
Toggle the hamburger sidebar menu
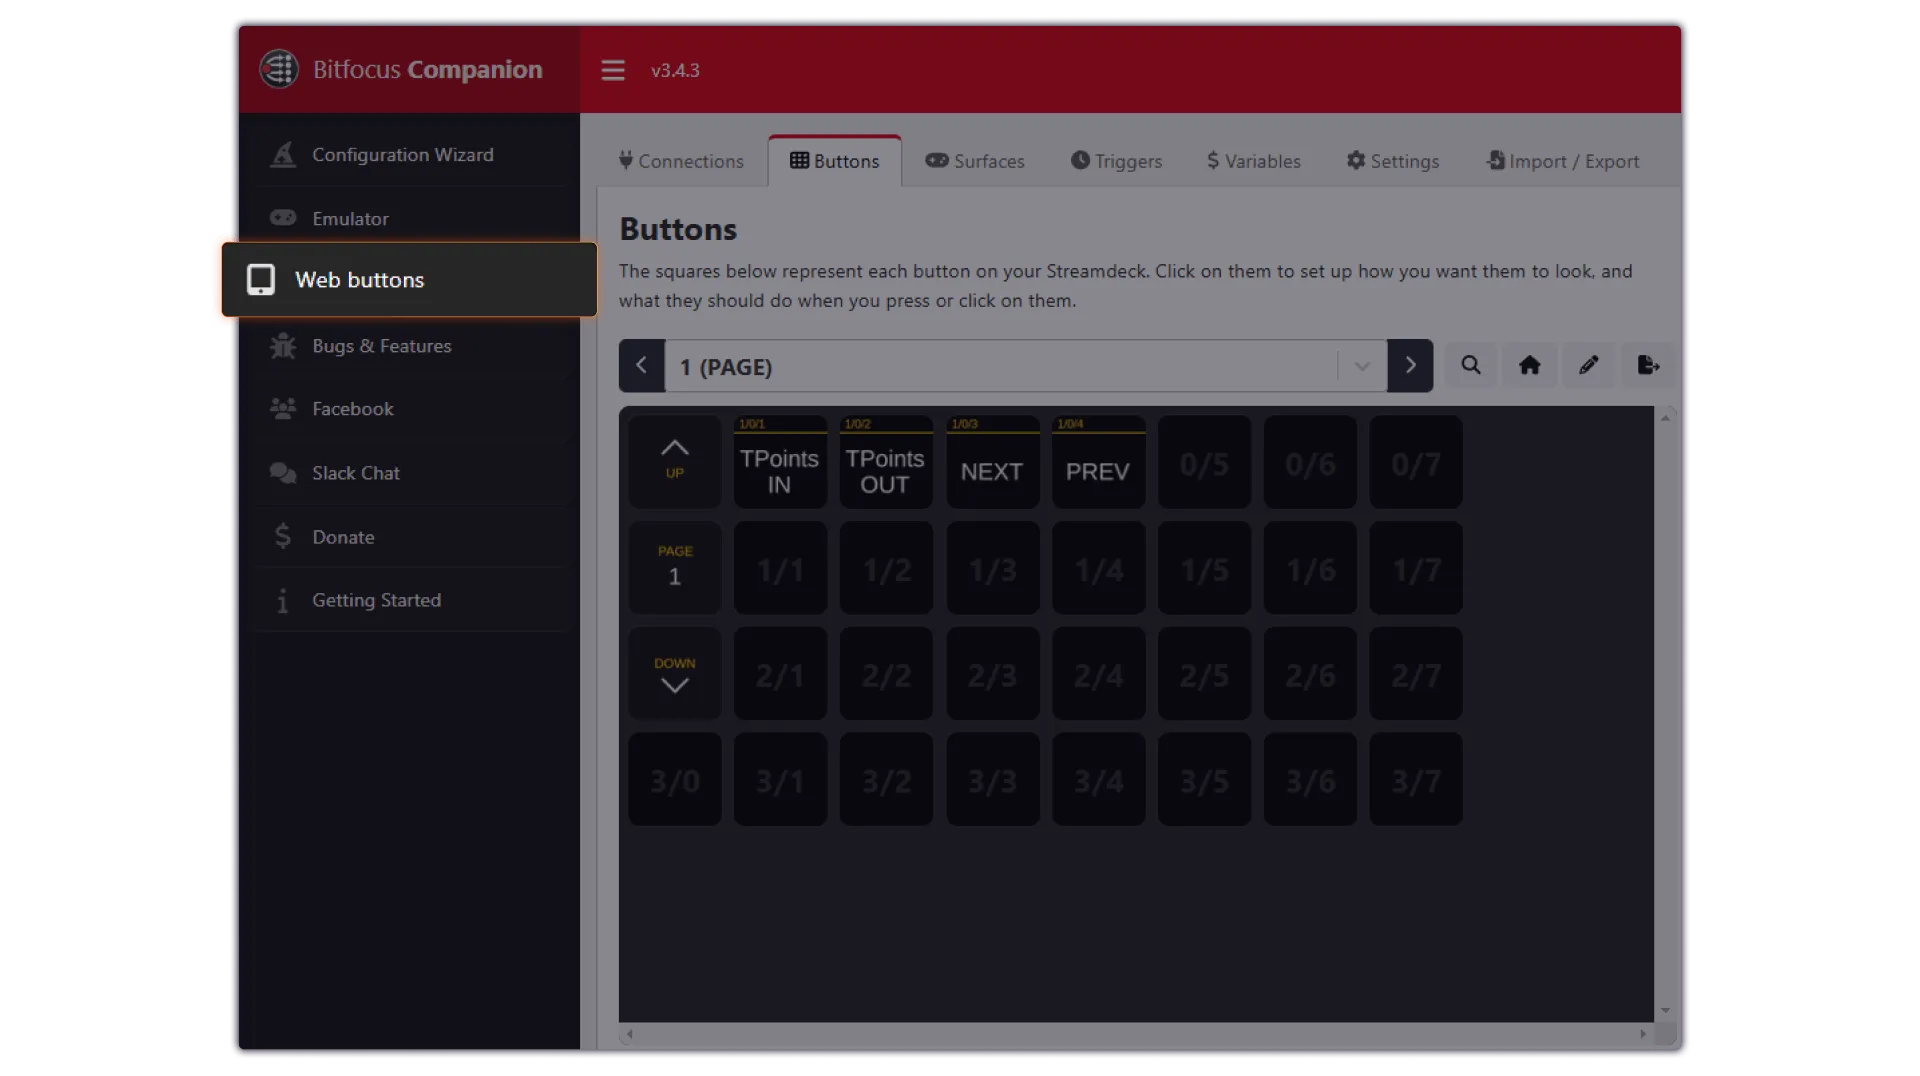[x=613, y=70]
